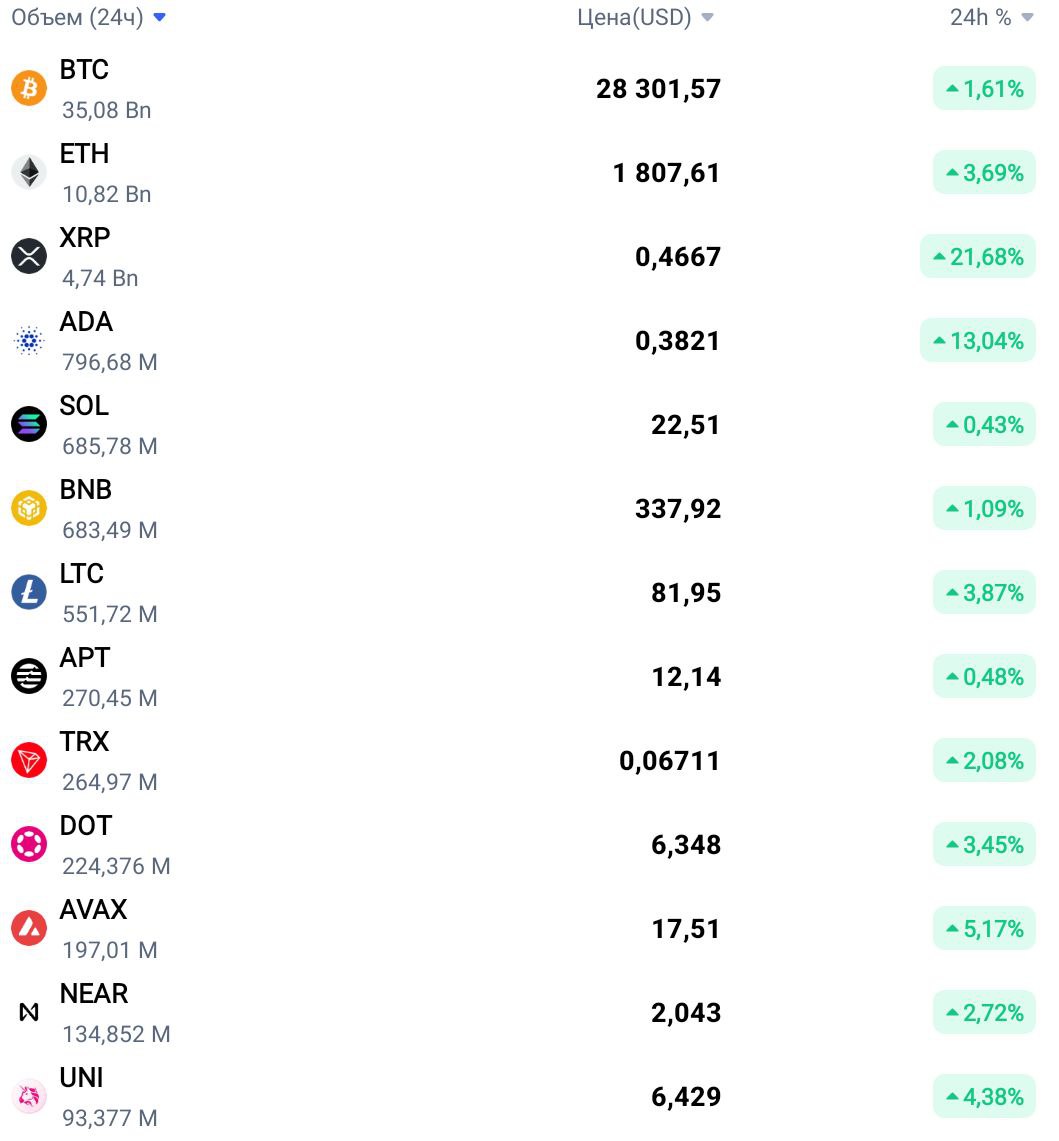1059x1141 pixels.
Task: Open the 24h % sort dropdown
Action: click(x=1027, y=17)
